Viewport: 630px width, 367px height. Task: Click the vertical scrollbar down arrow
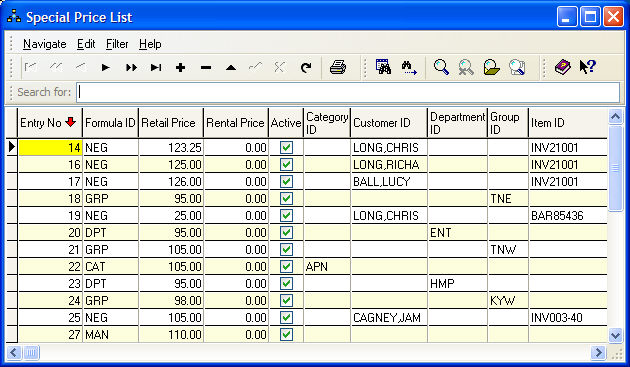(615, 335)
